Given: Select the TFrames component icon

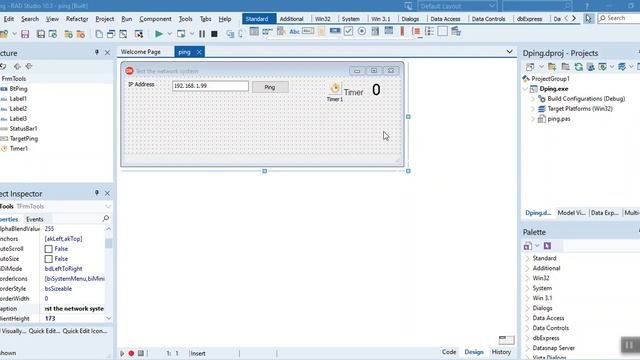Looking at the screenshot, I should [x=254, y=31].
